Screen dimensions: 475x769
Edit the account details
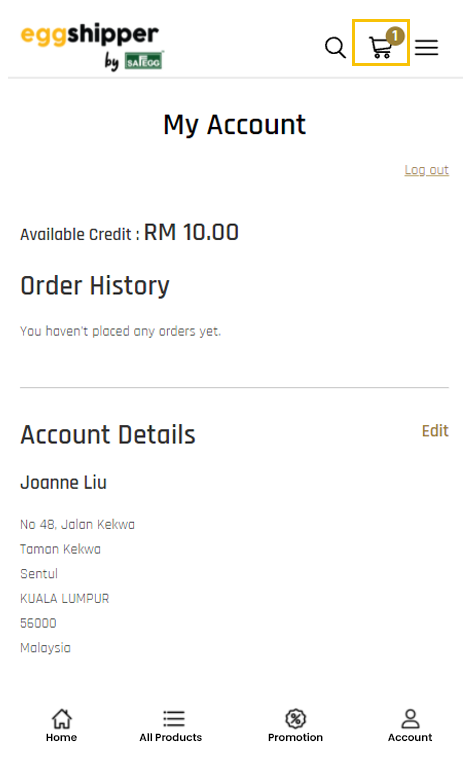click(435, 431)
